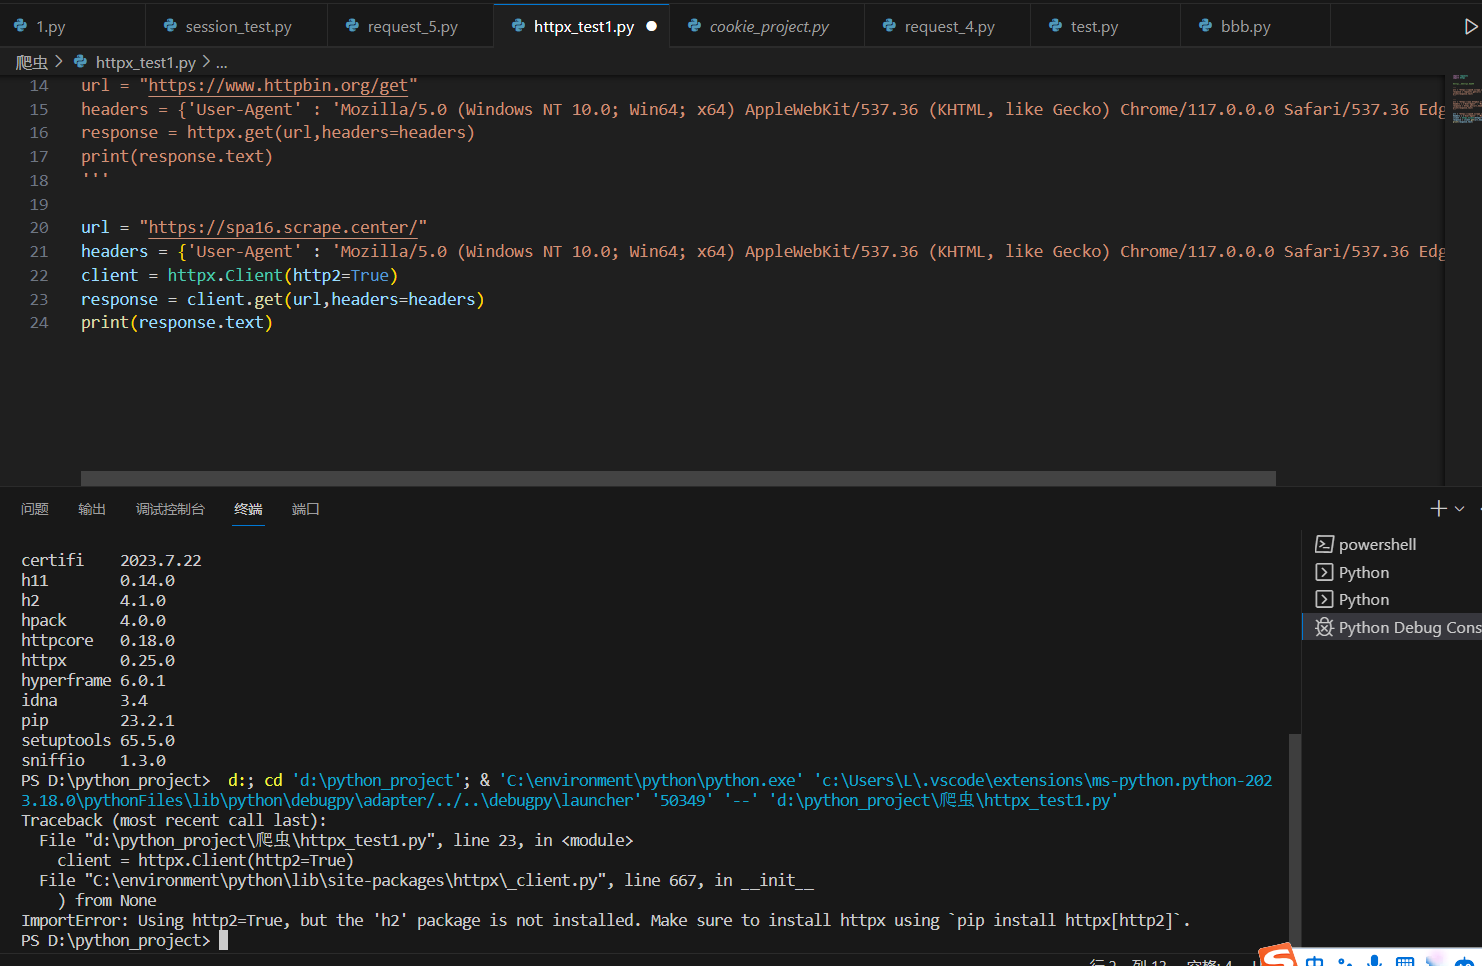Click the microphone icon in Sogou bar

(x=1375, y=961)
